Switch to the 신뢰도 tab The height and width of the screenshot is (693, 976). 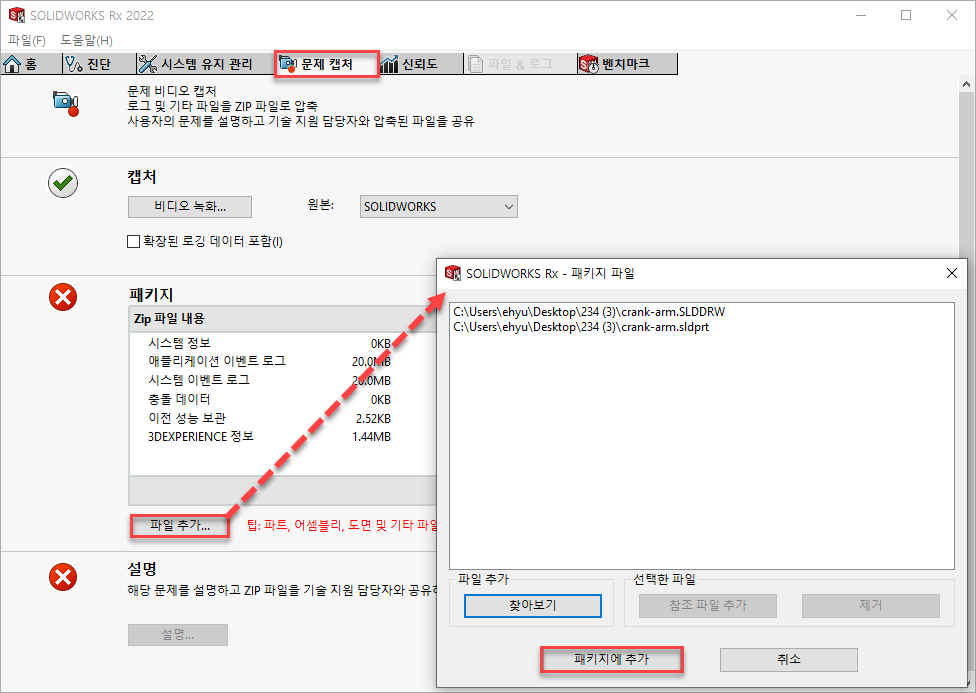point(420,64)
